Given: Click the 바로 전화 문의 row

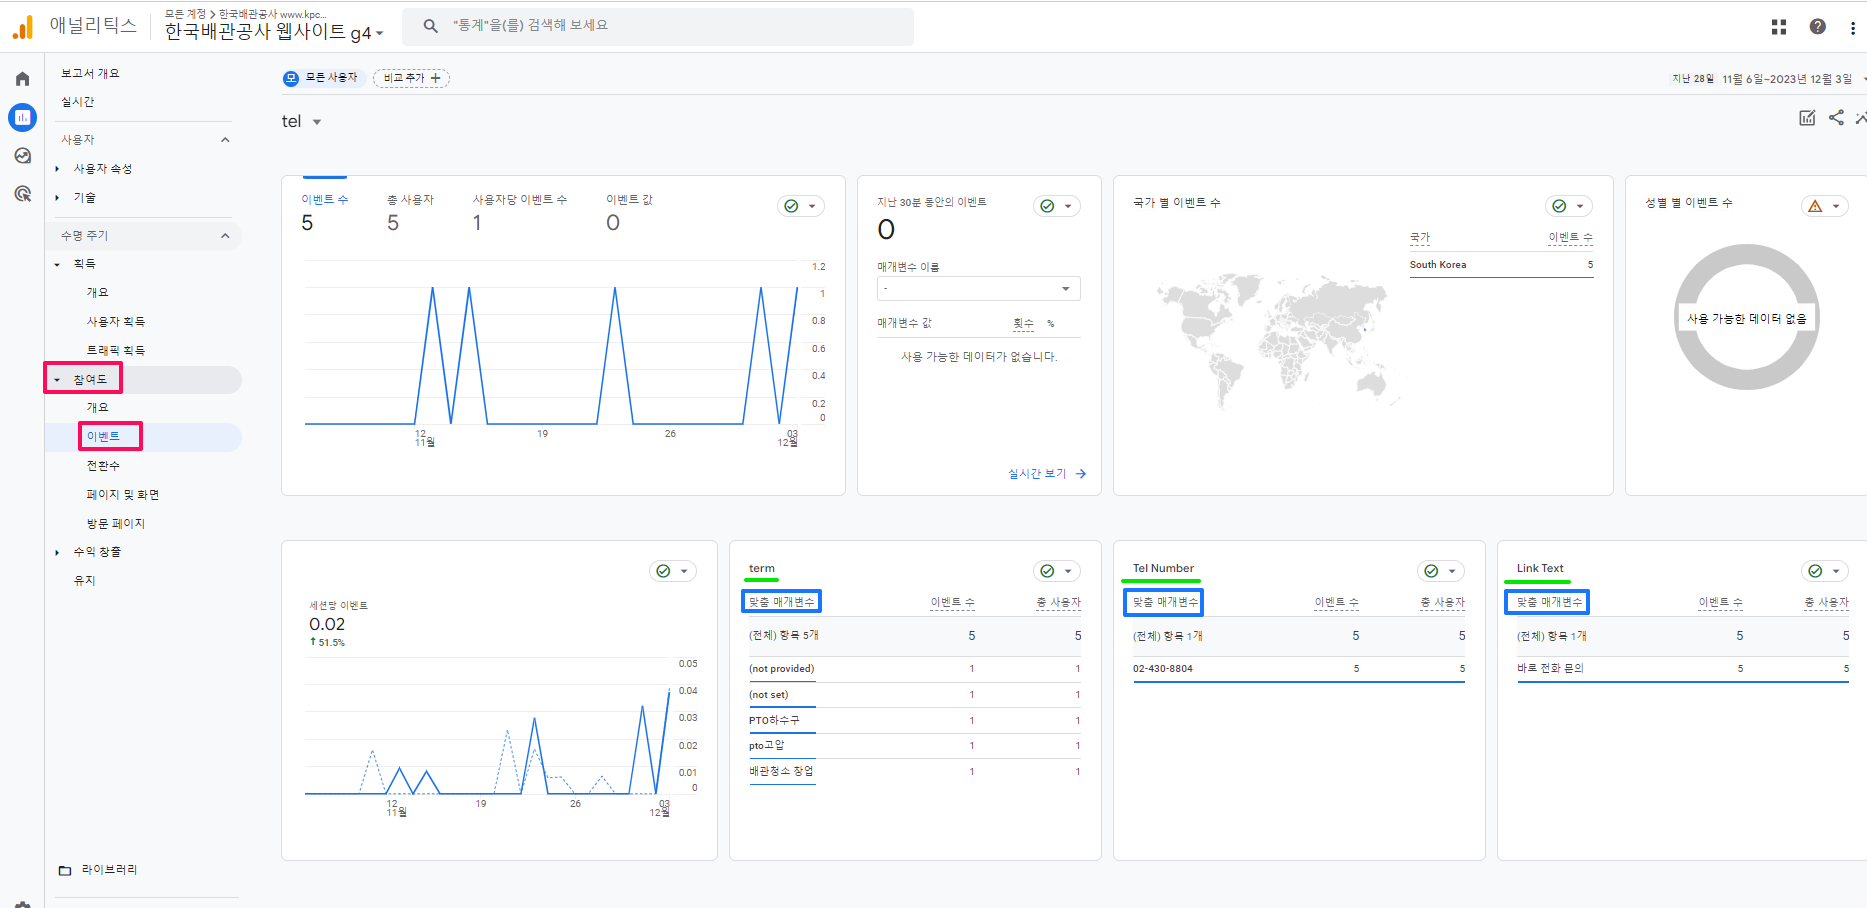Looking at the screenshot, I should 1682,669.
